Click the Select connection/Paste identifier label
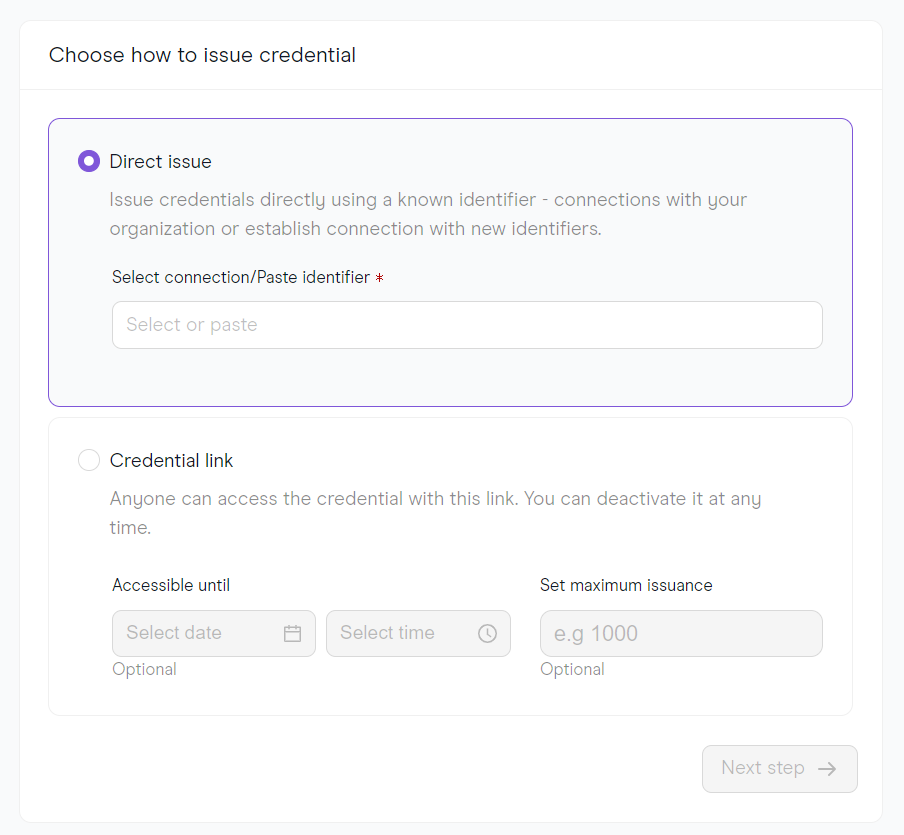 pyautogui.click(x=241, y=277)
